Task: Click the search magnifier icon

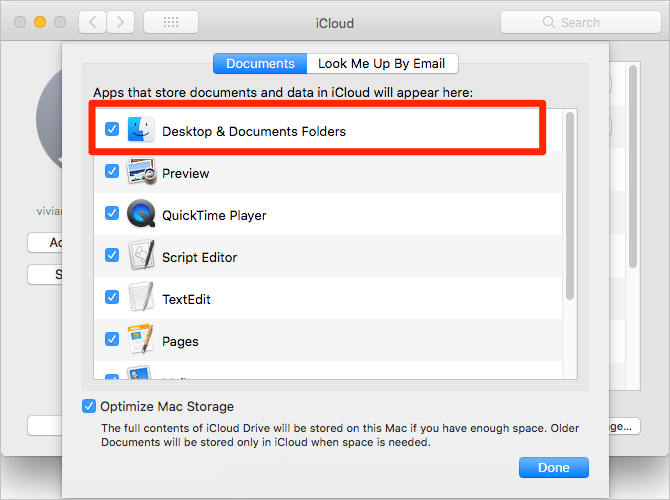Action: pos(549,22)
